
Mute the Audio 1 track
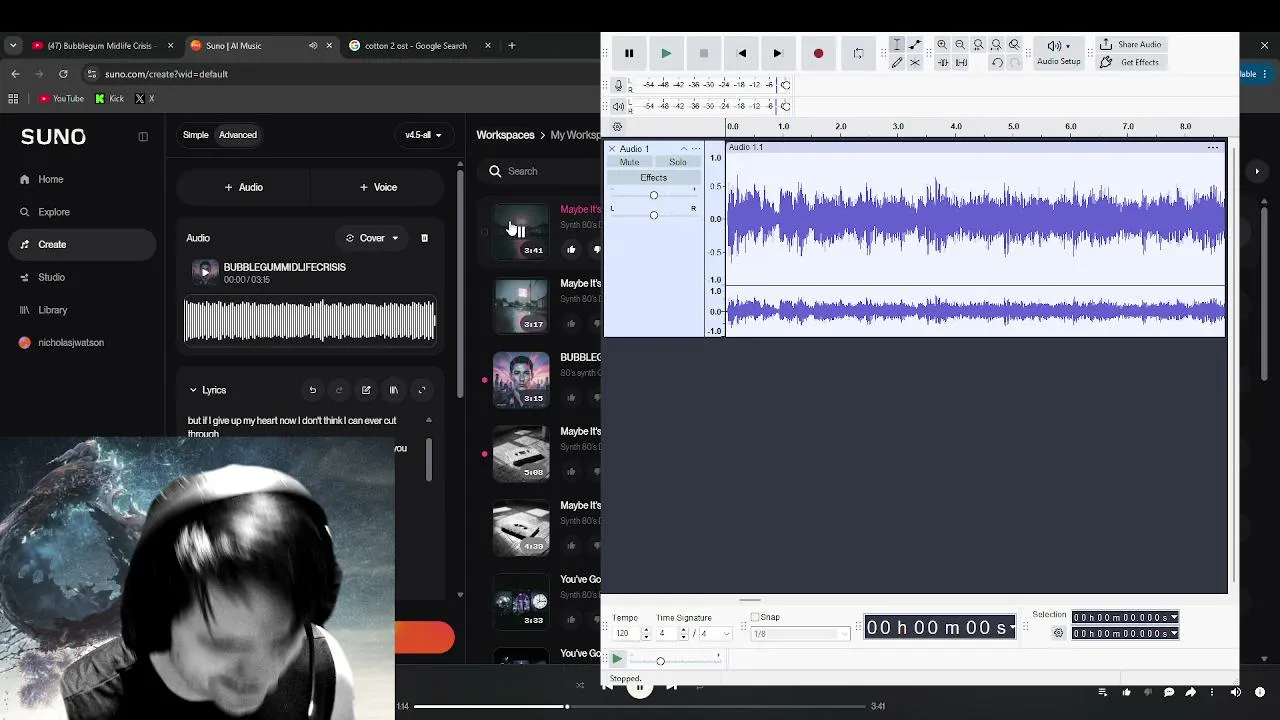(x=629, y=163)
